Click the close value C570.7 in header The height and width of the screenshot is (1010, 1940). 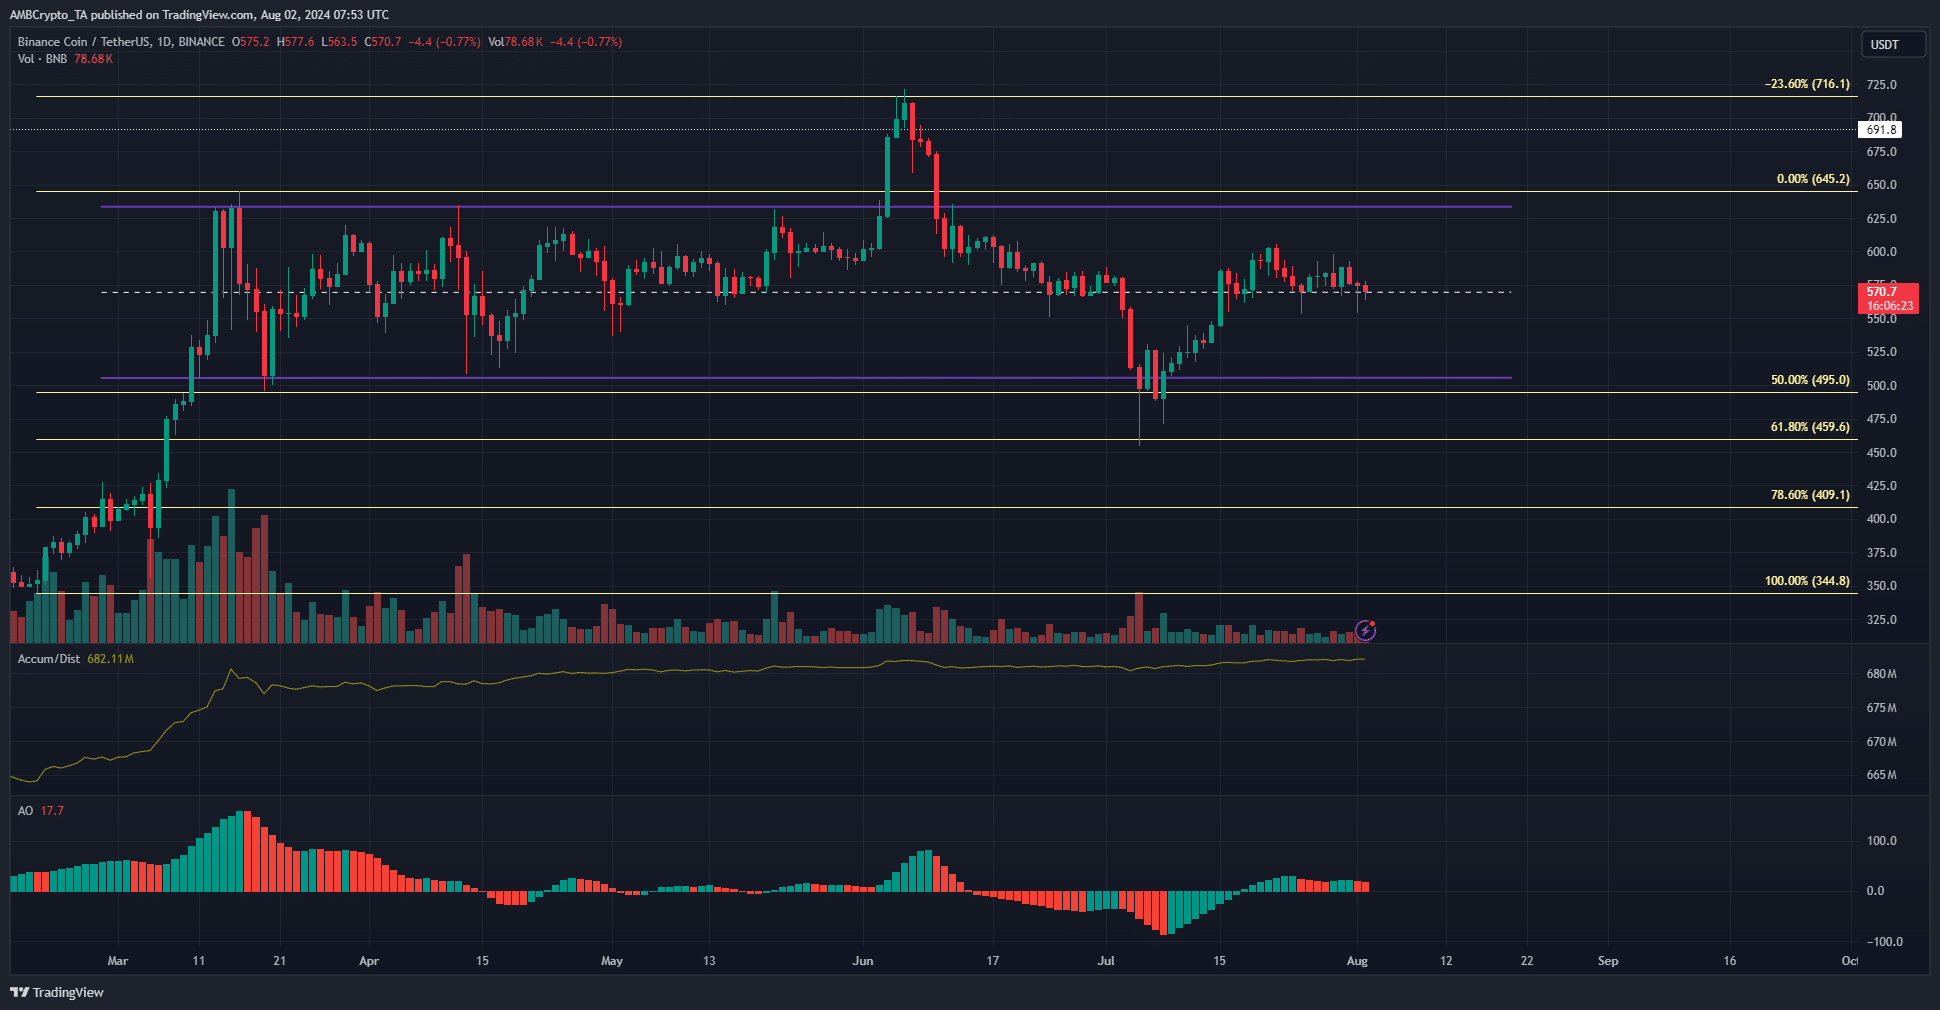[383, 42]
